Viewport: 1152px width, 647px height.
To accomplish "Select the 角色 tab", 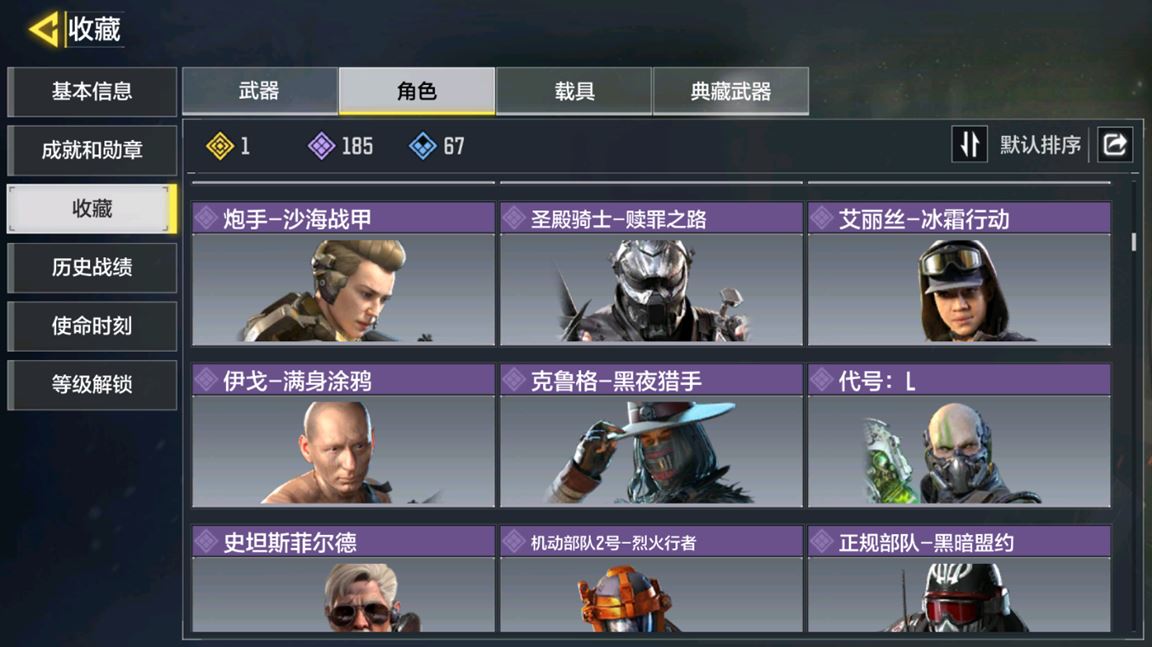I will [417, 91].
